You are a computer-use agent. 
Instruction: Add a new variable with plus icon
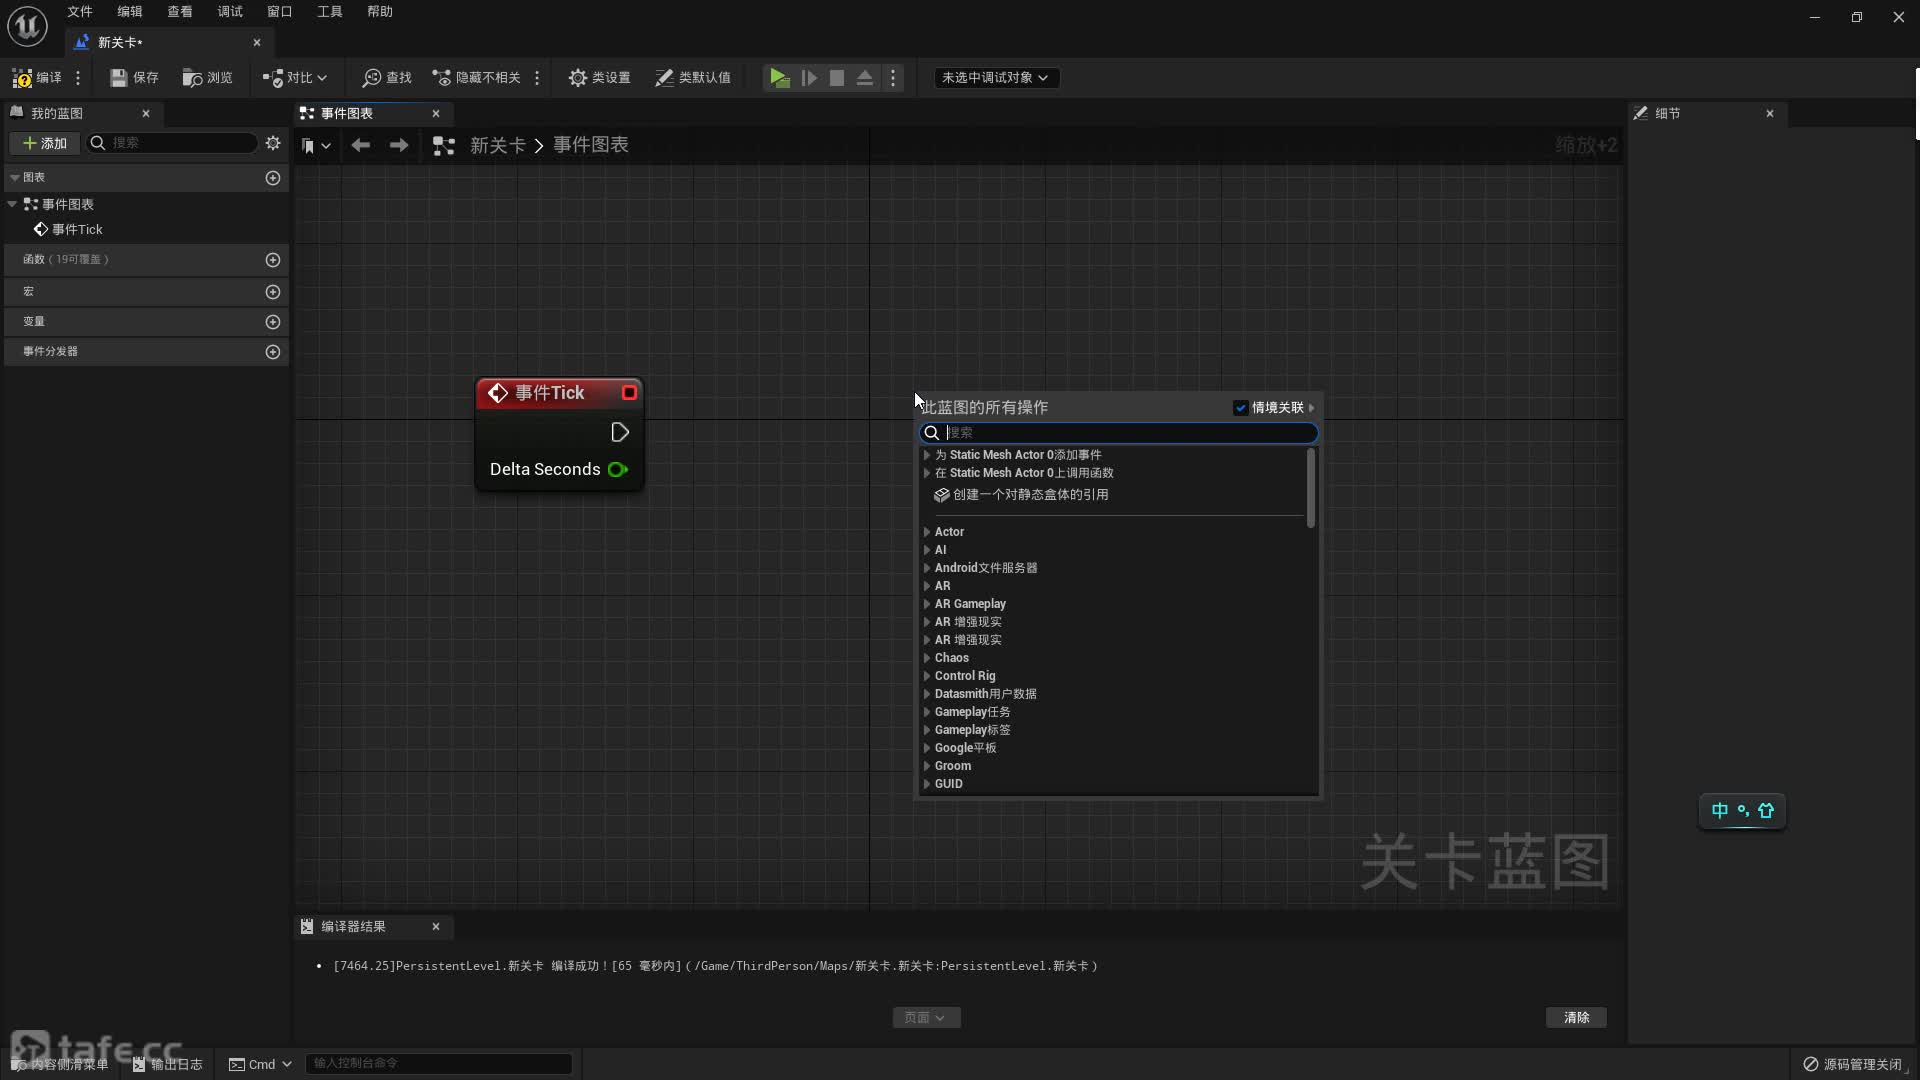tap(273, 322)
